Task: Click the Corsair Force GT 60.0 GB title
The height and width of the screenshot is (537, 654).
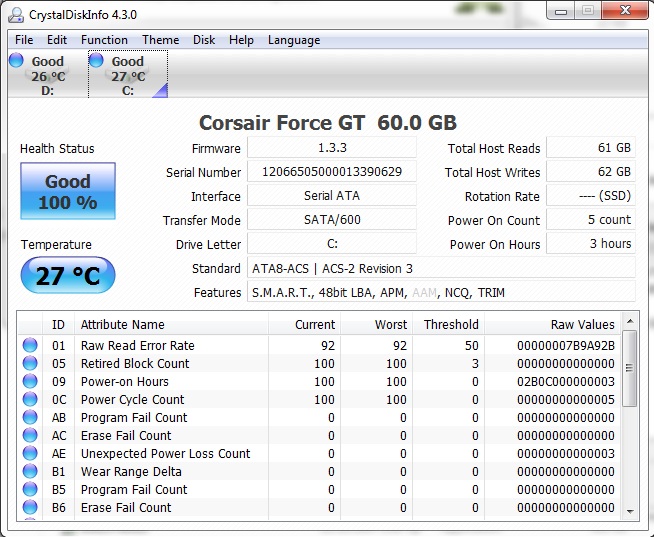Action: click(x=328, y=123)
